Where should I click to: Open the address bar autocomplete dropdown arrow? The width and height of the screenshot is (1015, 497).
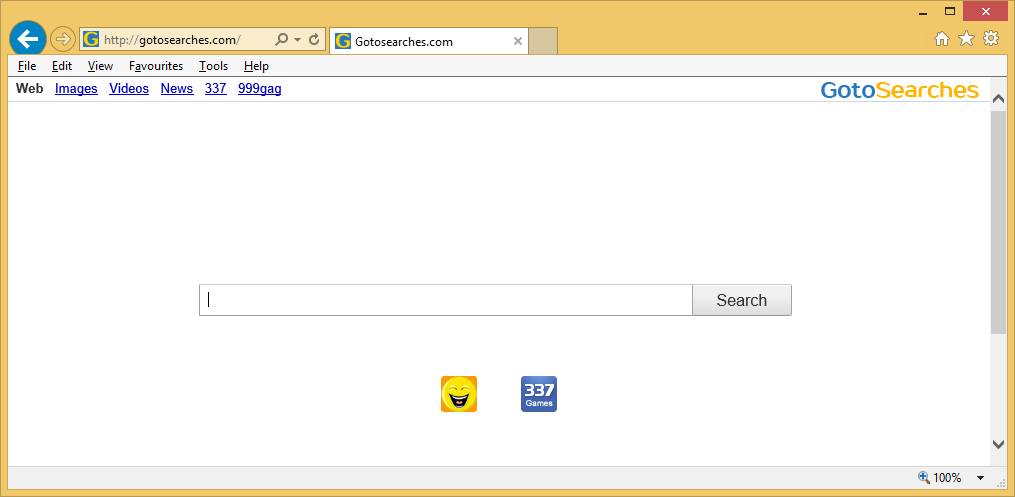click(298, 39)
